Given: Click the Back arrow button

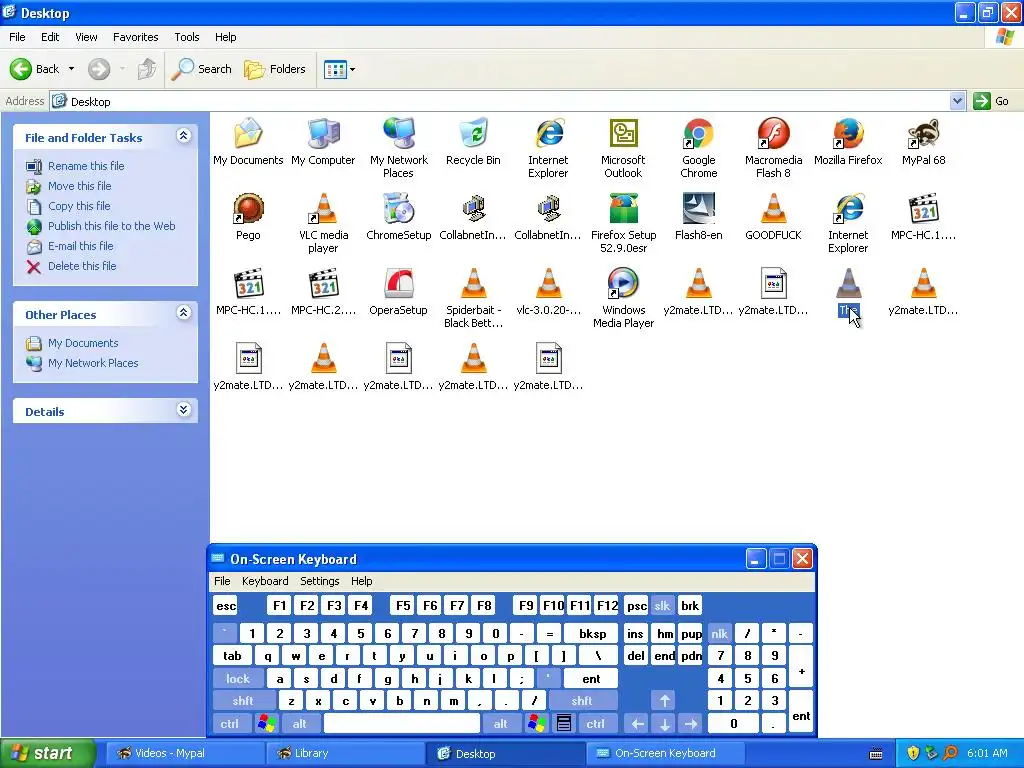Looking at the screenshot, I should [35, 69].
